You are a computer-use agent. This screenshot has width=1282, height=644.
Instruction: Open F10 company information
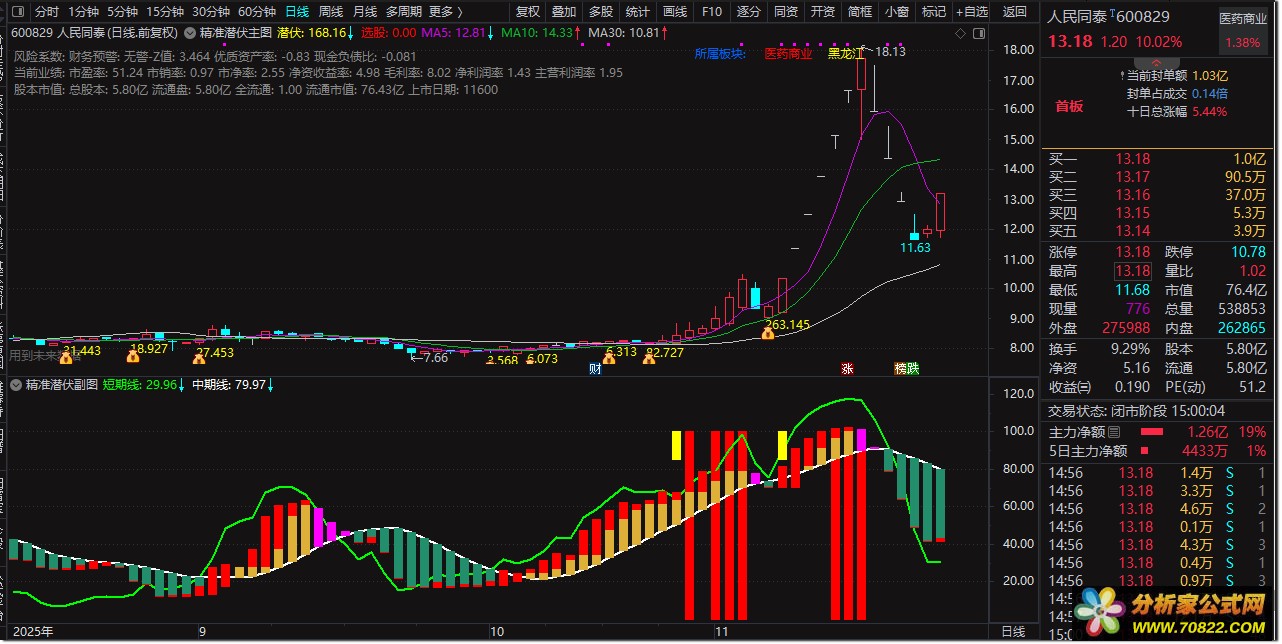(x=711, y=12)
